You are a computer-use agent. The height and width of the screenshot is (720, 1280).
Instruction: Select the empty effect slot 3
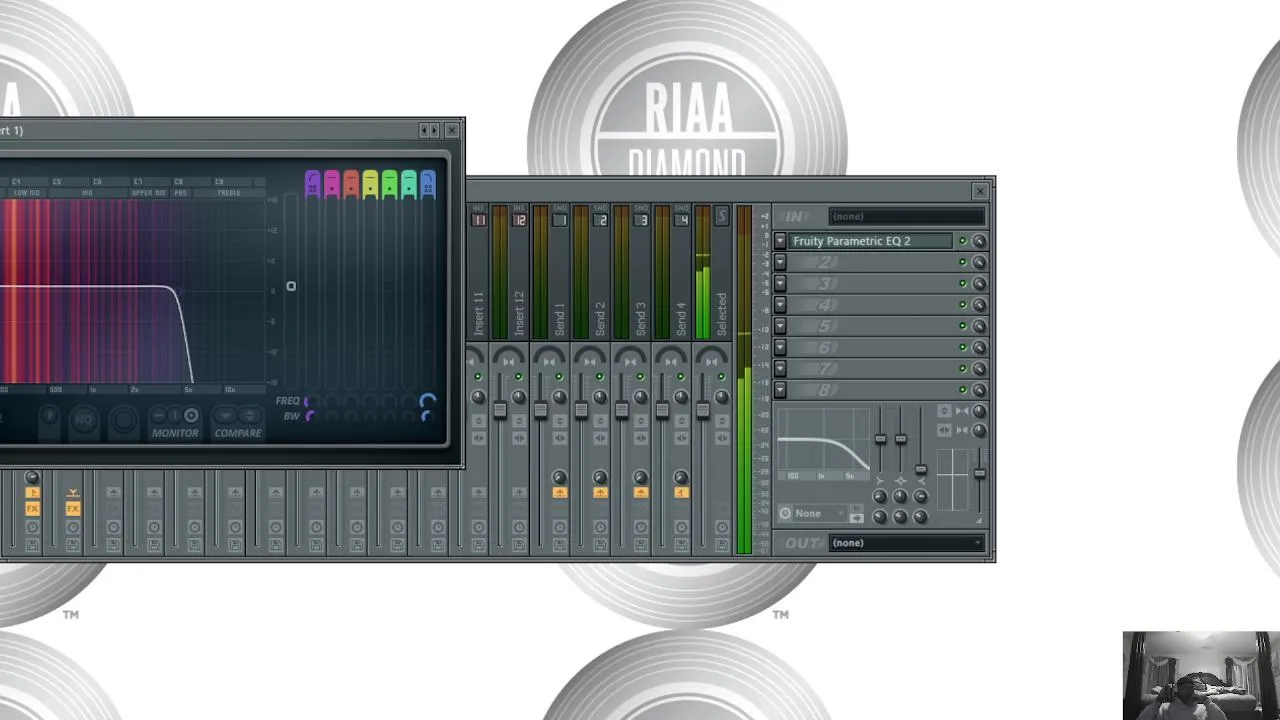click(x=870, y=283)
